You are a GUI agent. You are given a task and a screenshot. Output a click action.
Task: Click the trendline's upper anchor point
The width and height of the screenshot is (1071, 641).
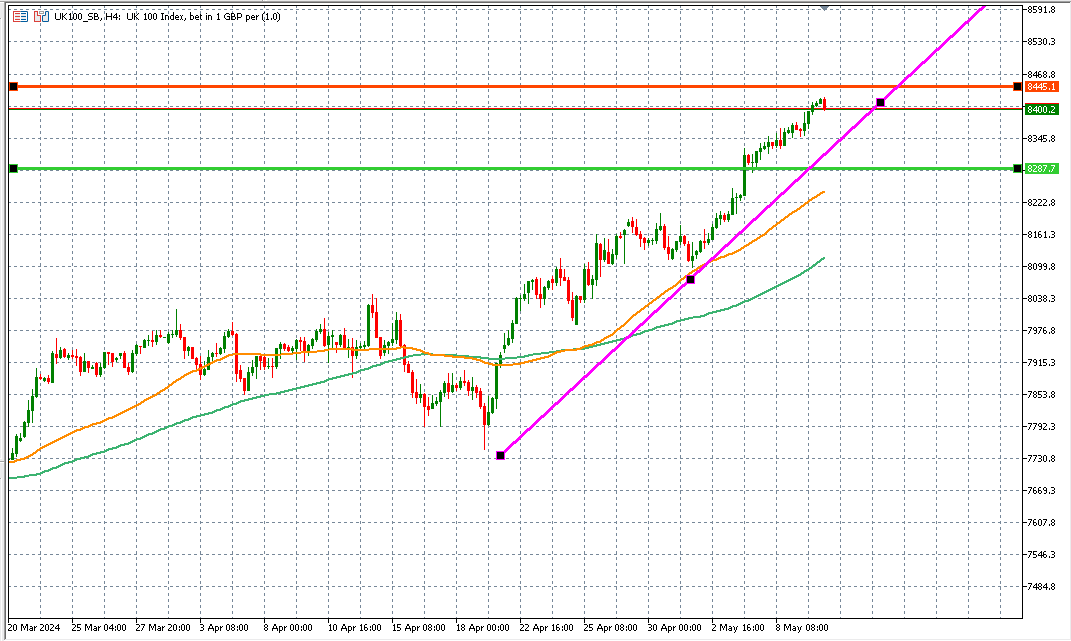[880, 103]
